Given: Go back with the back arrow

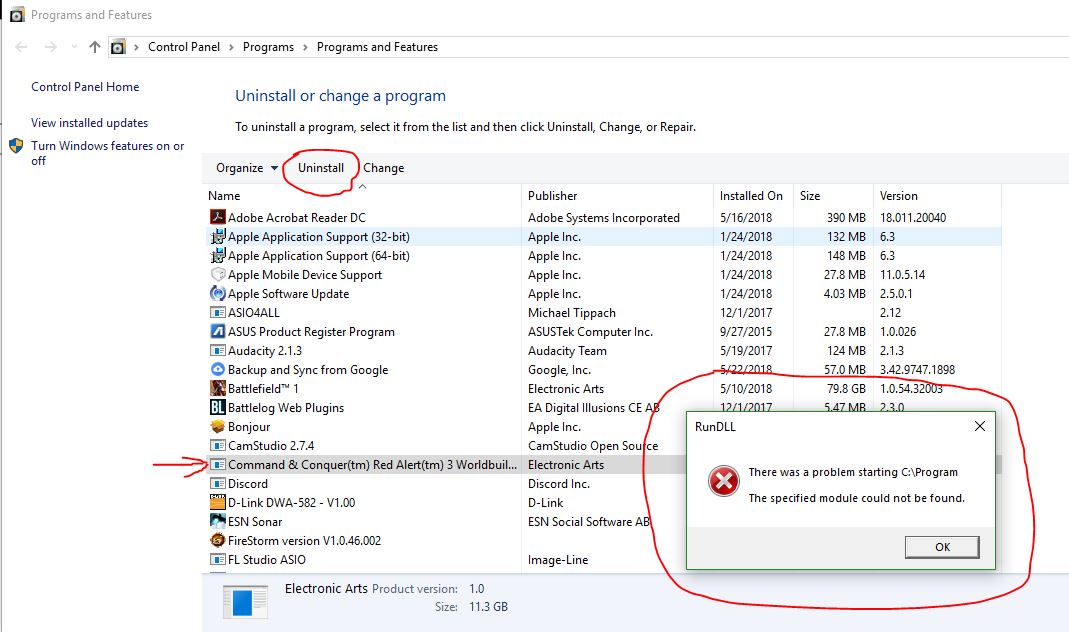Looking at the screenshot, I should (21, 47).
